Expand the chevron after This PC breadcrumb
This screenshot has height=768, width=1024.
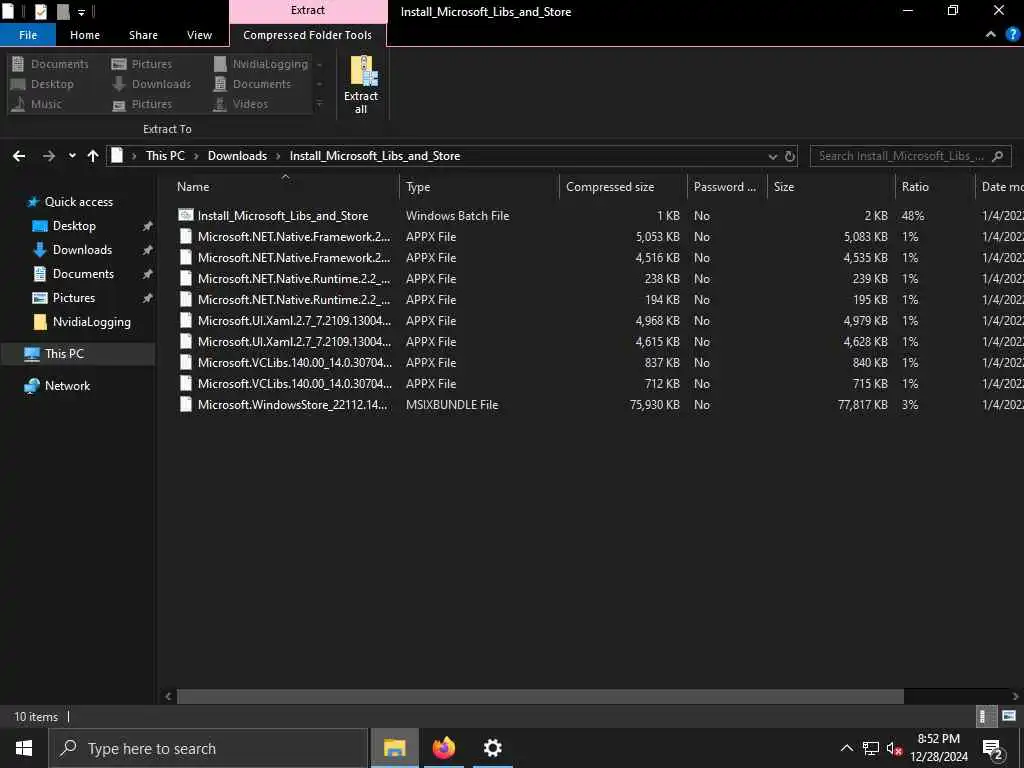click(x=196, y=156)
